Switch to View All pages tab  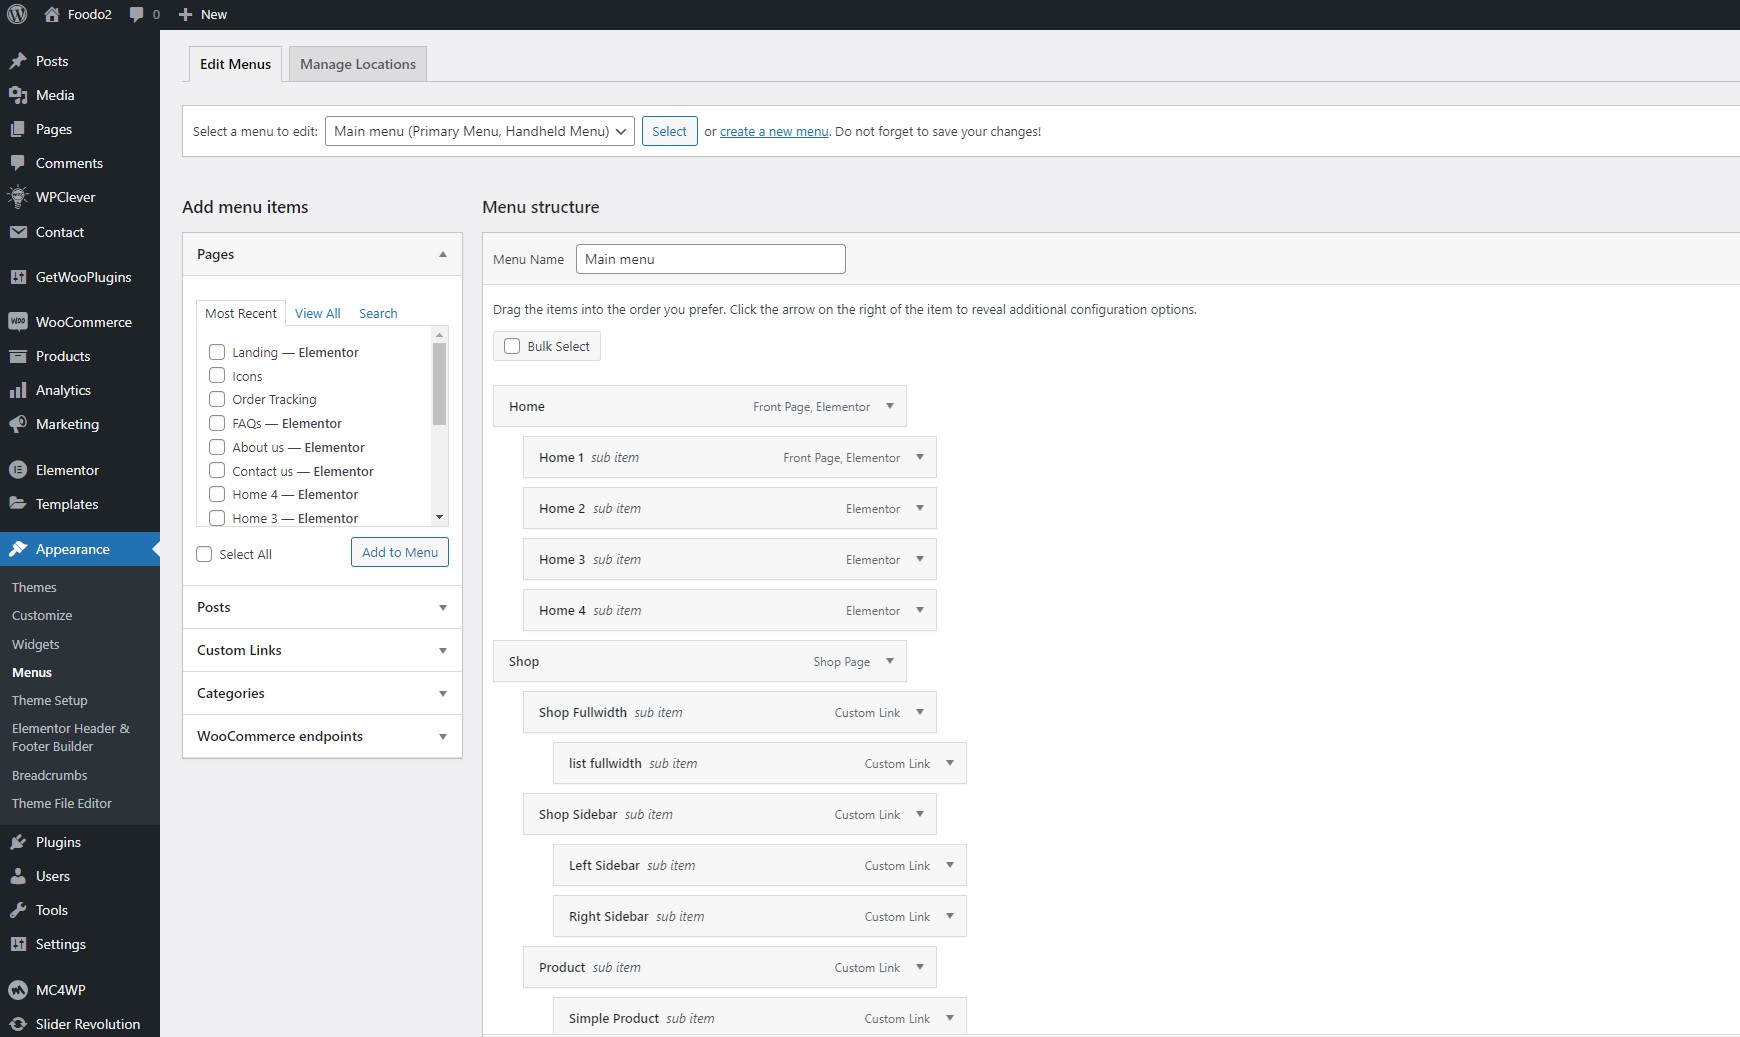point(317,313)
